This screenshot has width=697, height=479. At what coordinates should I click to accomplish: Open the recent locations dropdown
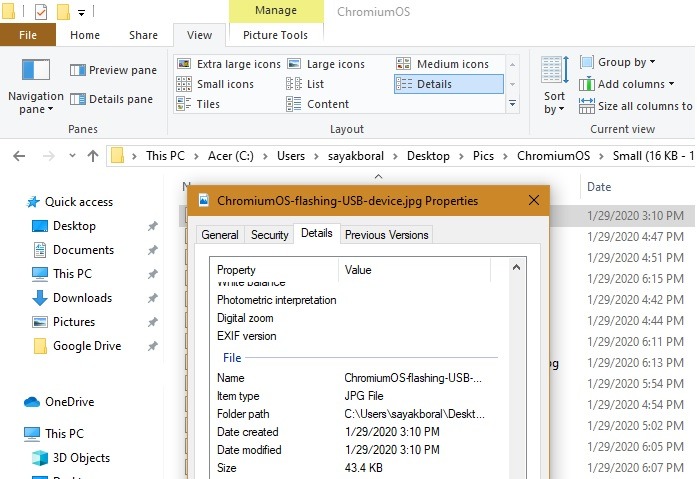click(72, 156)
